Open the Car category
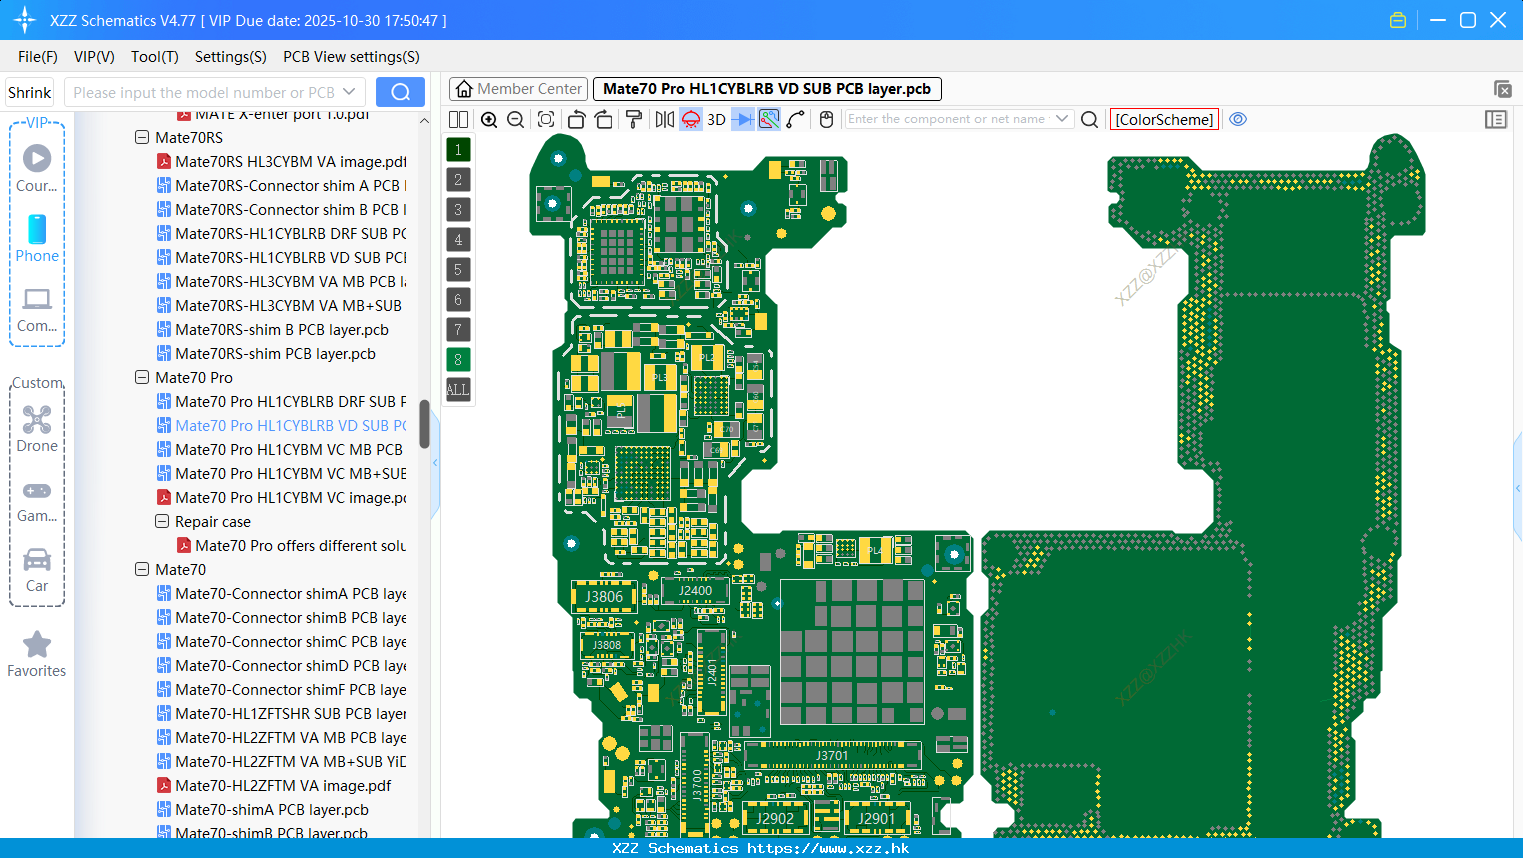Screen dimensions: 1523x858 coord(37,569)
